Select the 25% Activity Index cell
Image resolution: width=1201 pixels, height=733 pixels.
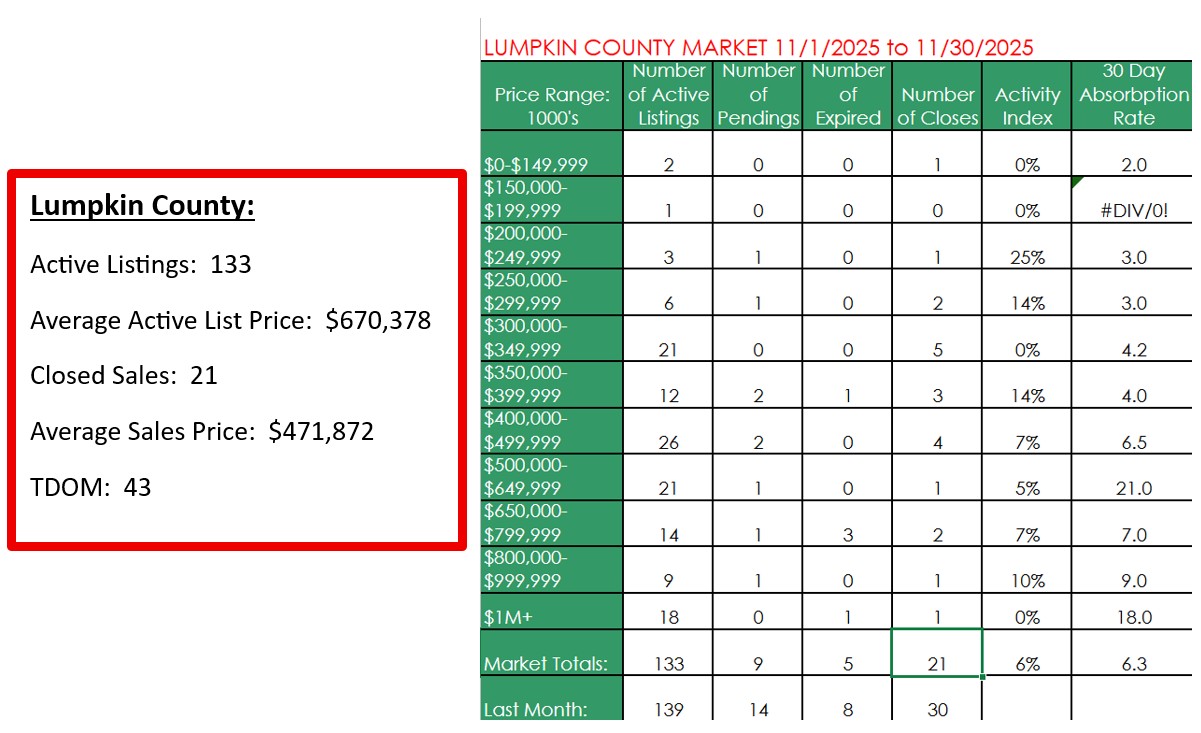pos(1027,257)
